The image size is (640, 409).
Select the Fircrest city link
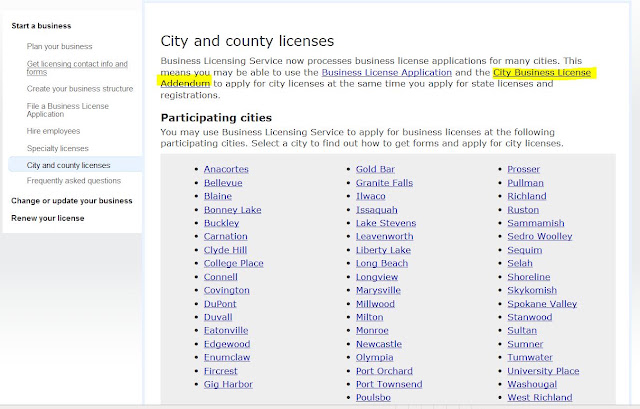(x=221, y=371)
